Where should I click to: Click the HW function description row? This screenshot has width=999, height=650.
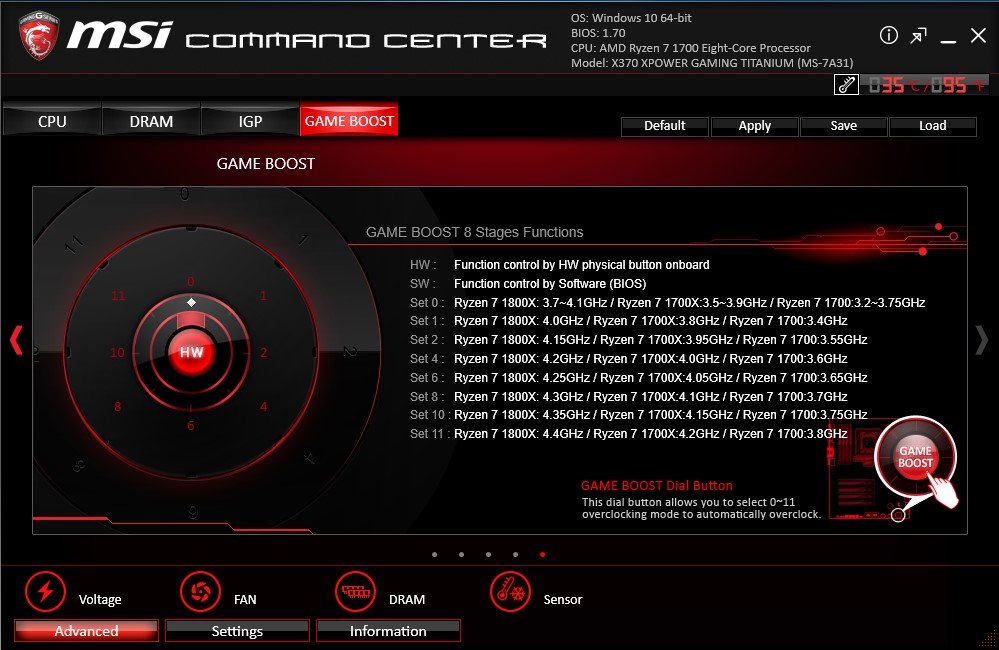tap(560, 264)
